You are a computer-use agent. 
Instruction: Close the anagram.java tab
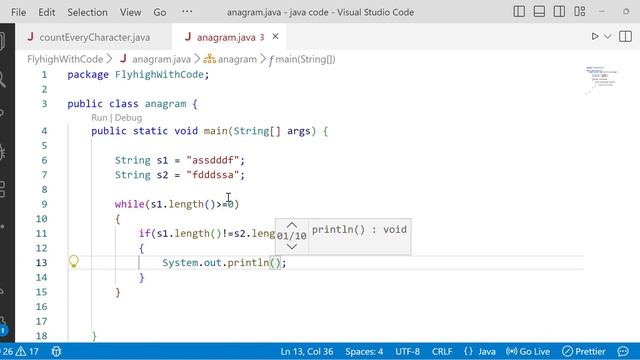276,37
